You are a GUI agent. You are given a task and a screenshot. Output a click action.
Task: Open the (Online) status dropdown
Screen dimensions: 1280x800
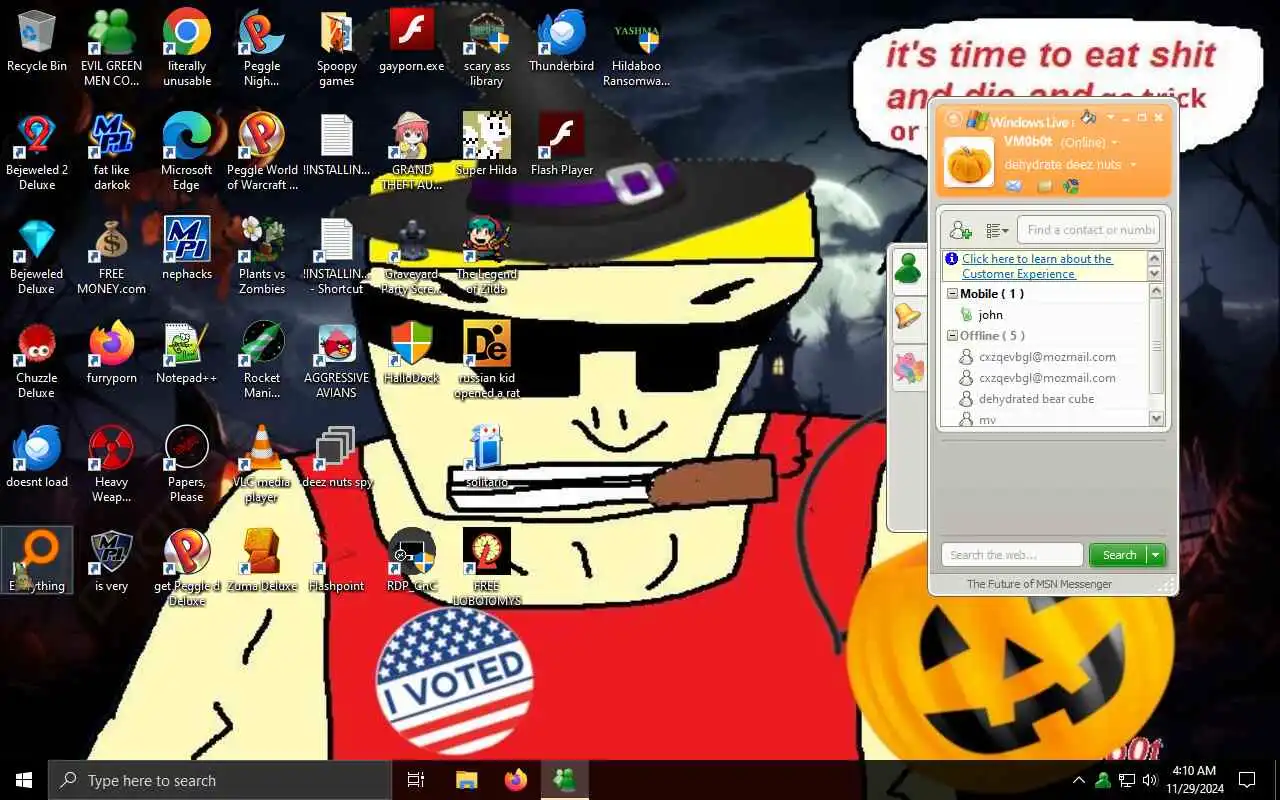1089,143
